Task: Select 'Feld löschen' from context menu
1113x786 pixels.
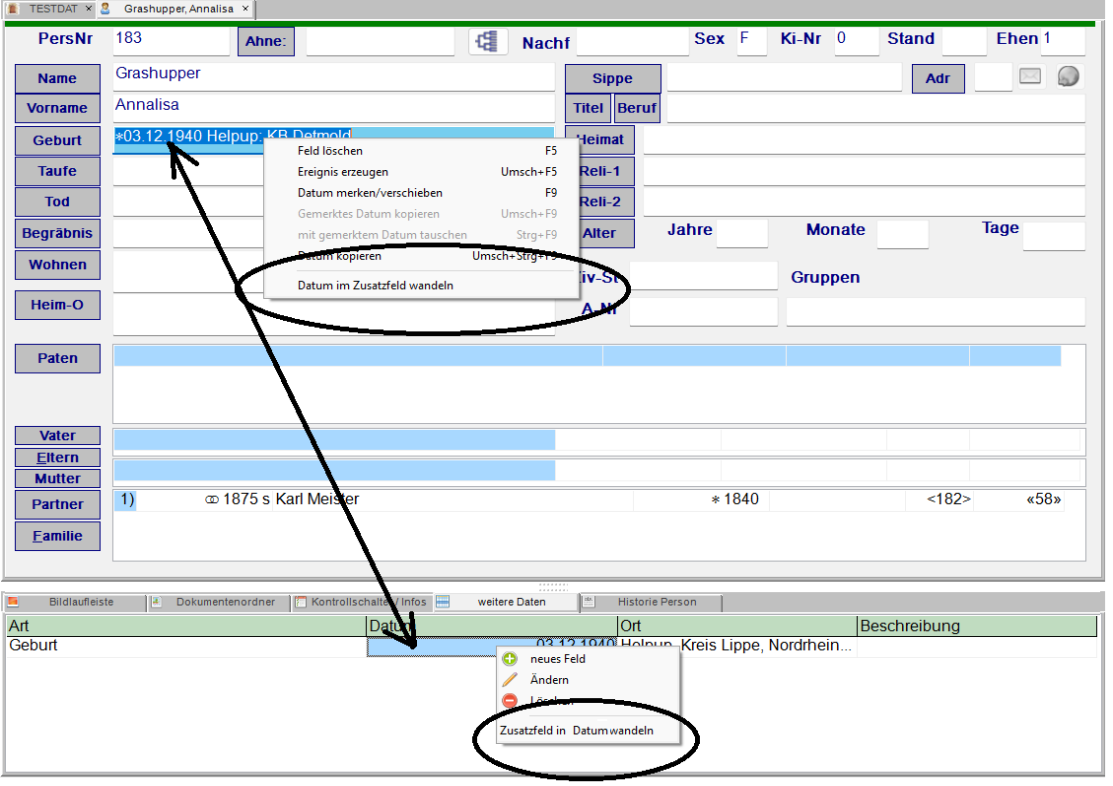Action: pos(330,151)
